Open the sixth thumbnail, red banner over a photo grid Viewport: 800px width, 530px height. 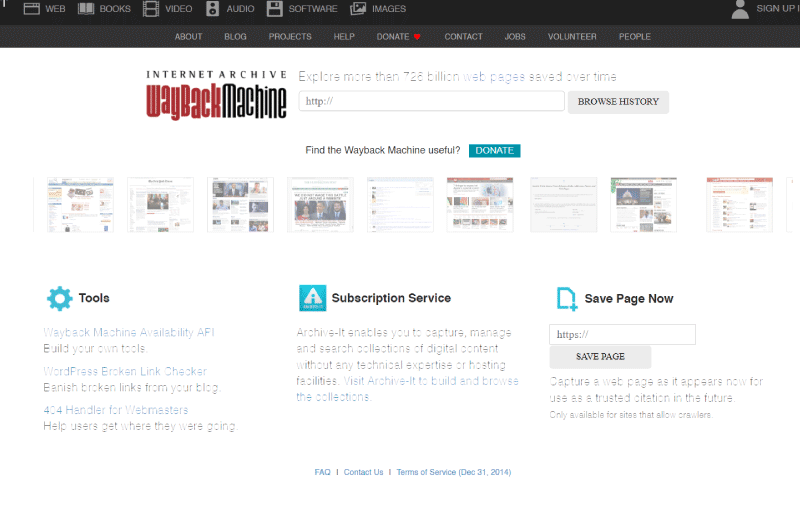480,205
